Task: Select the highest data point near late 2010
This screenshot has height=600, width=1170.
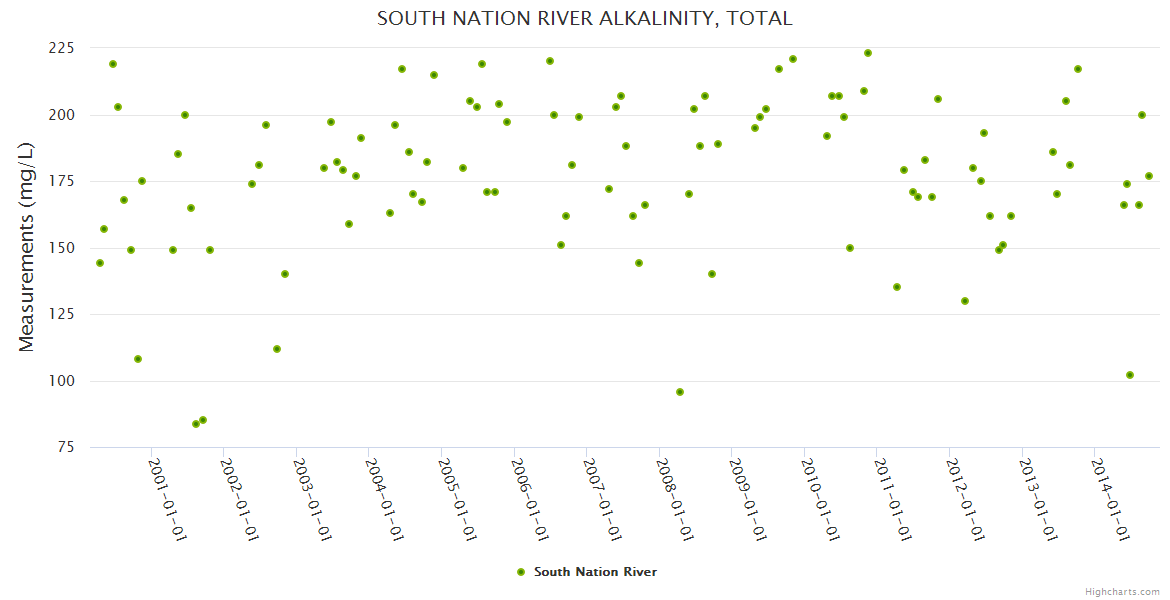Action: click(868, 53)
